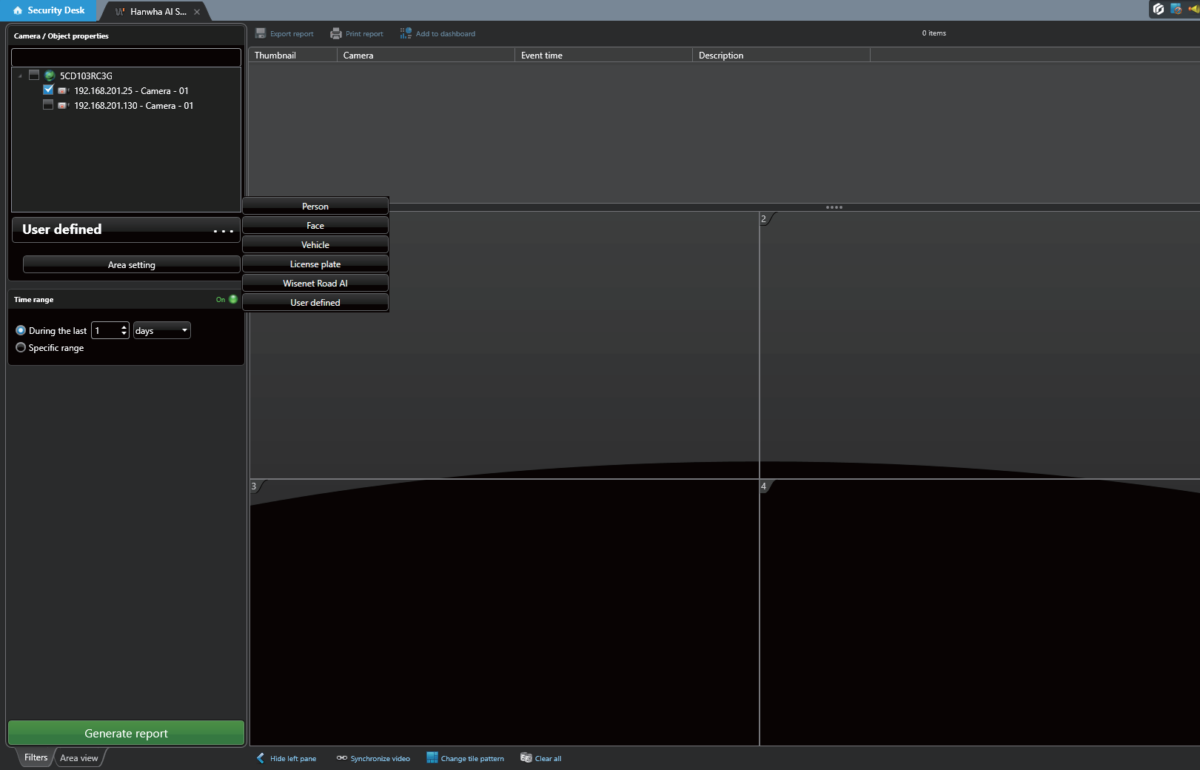Open the Security Desk home tab

coord(49,10)
